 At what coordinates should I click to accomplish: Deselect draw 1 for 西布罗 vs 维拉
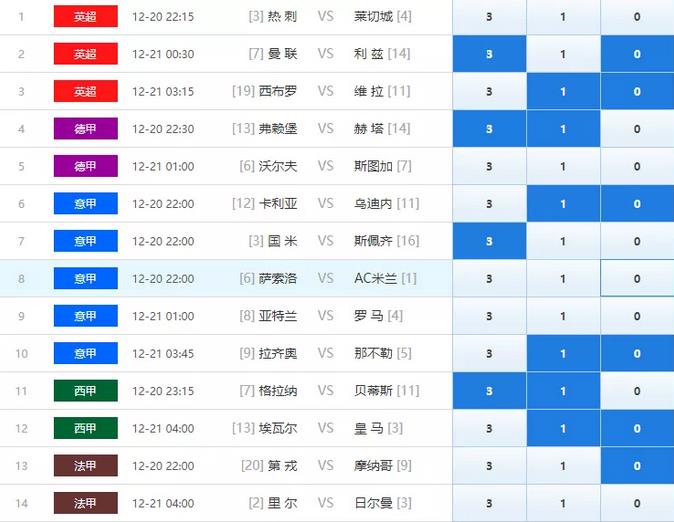[x=563, y=92]
